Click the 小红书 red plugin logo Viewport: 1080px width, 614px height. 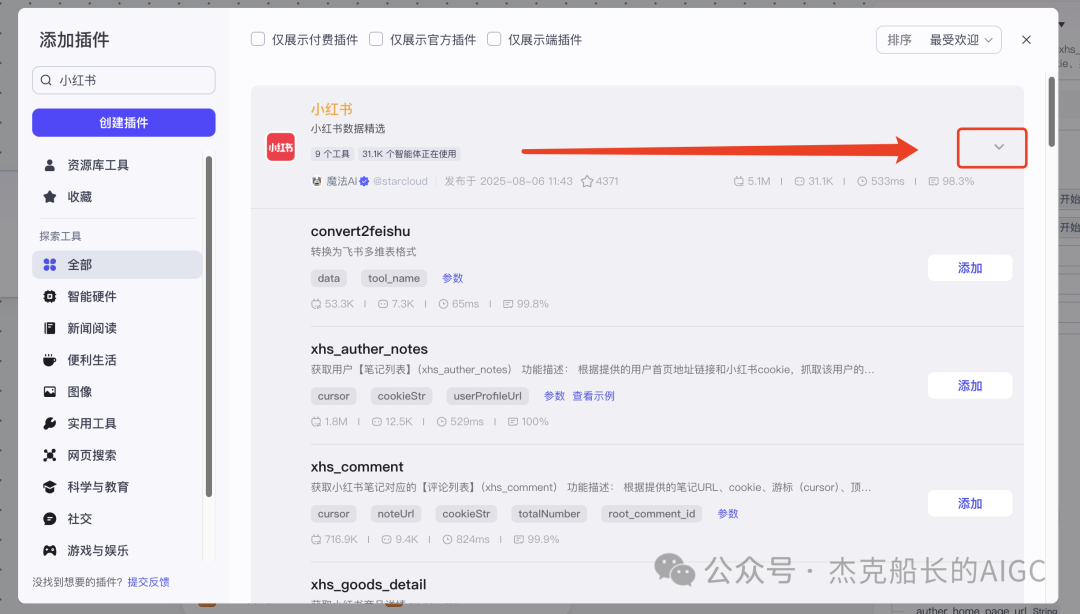281,147
